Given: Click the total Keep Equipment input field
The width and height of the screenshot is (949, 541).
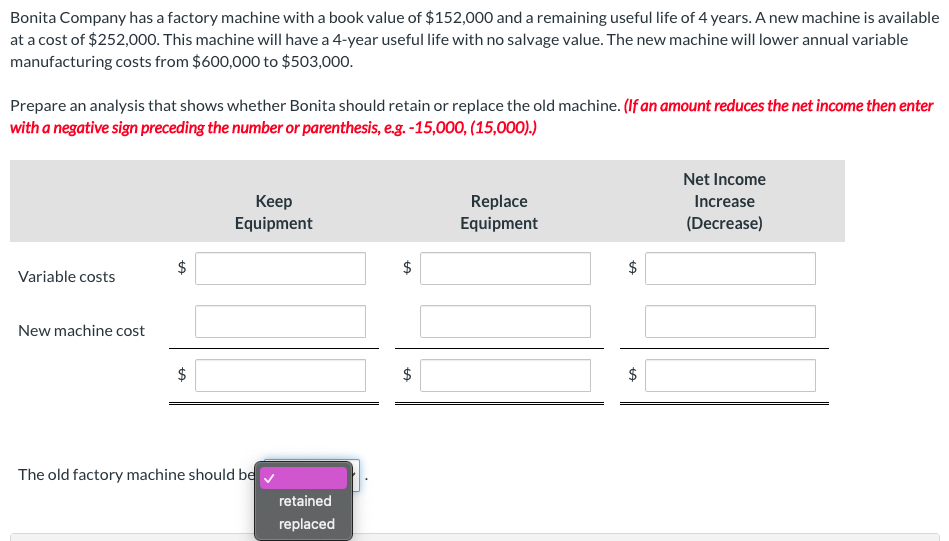Looking at the screenshot, I should click(280, 376).
